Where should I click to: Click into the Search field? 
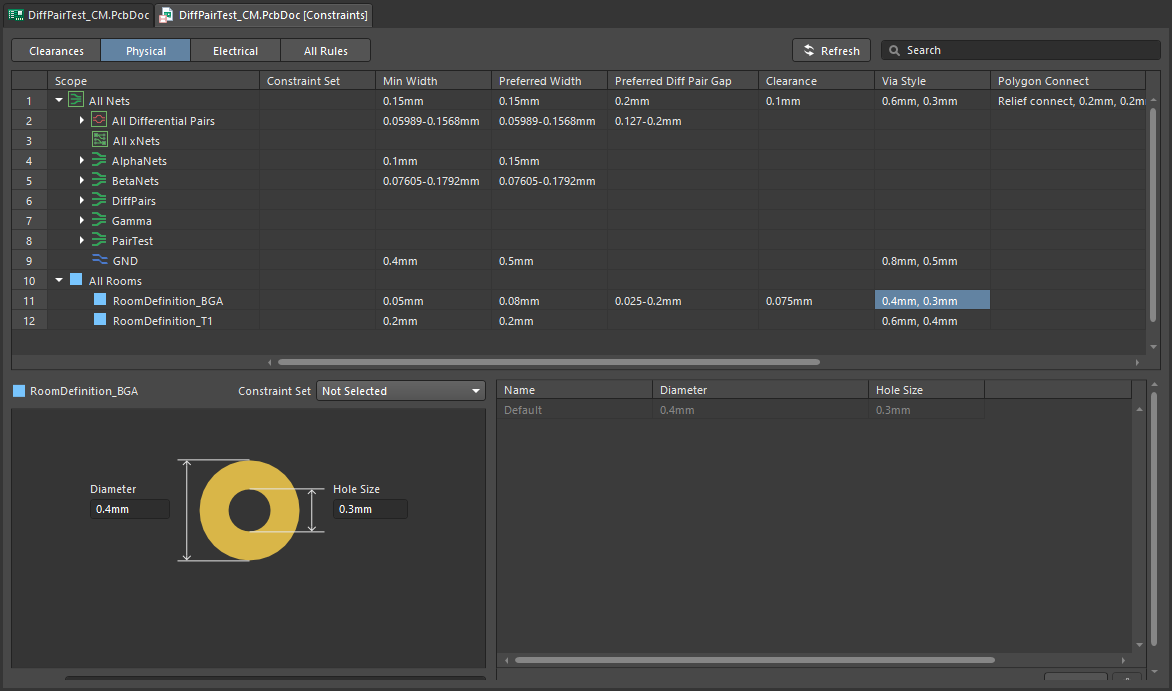click(x=1021, y=50)
